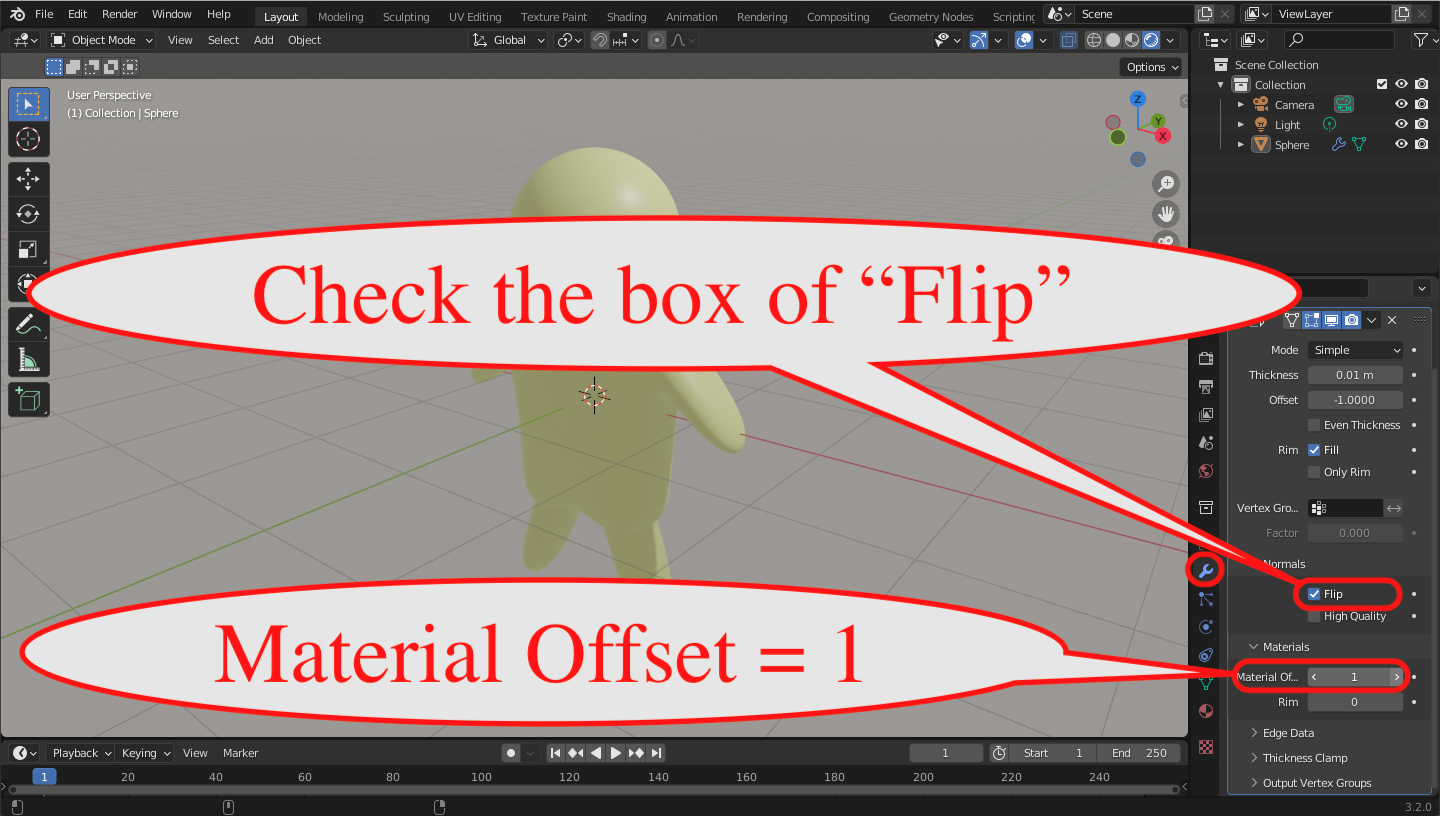The width and height of the screenshot is (1440, 816).
Task: Expand the Thickness Clamp panel
Action: [1304, 758]
